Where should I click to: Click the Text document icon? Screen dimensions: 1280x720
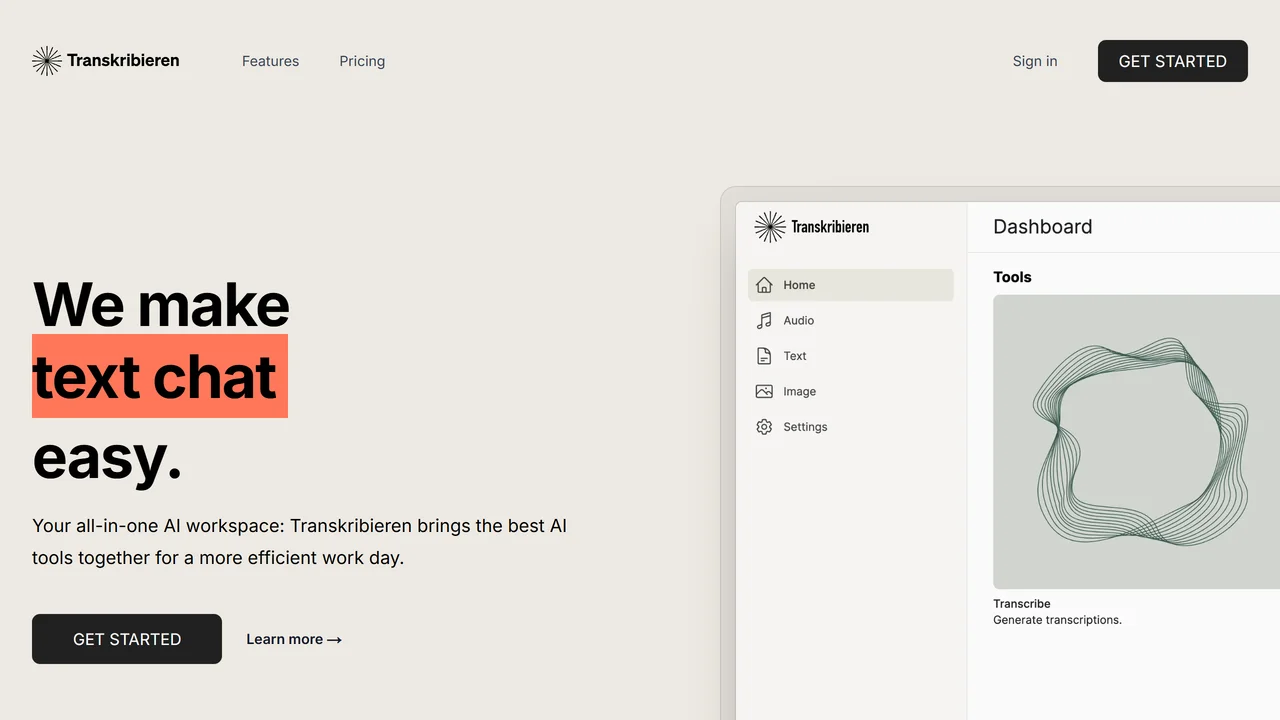pos(764,356)
